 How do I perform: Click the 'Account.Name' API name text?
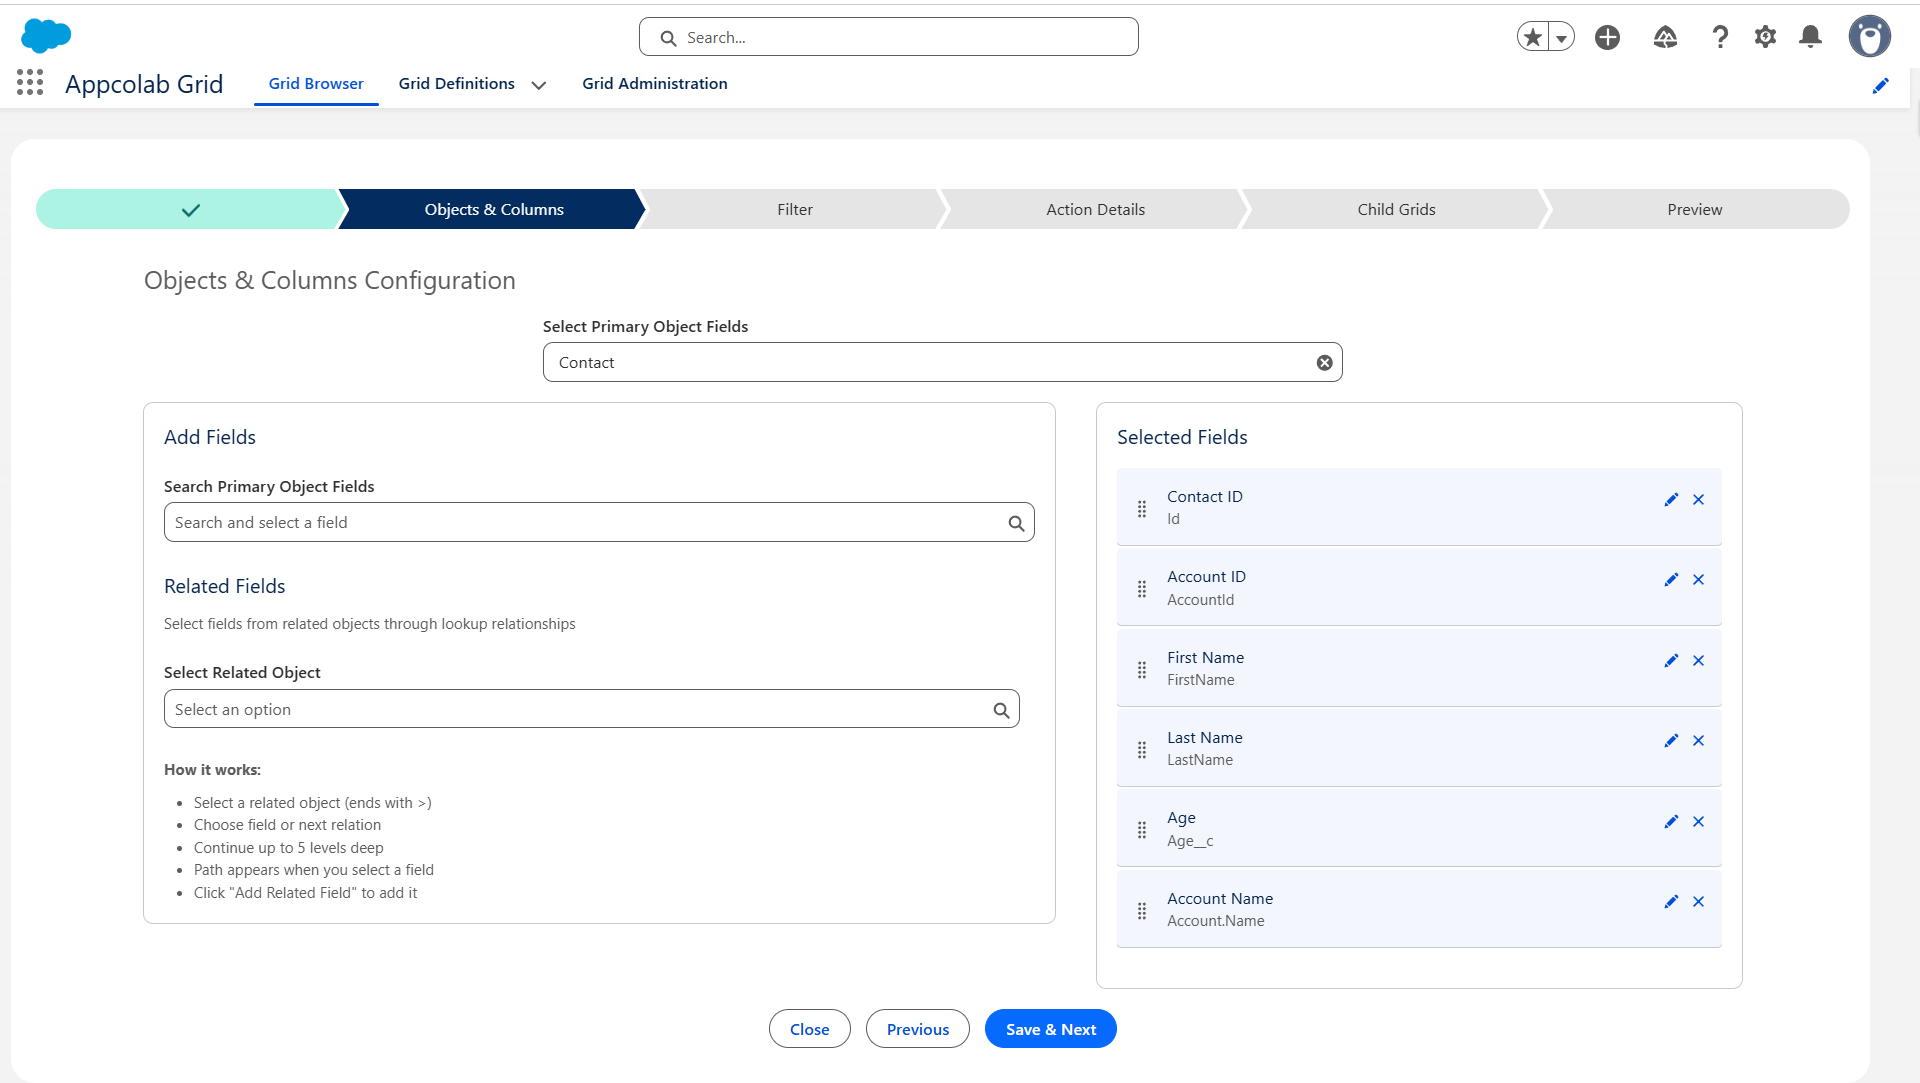point(1216,921)
